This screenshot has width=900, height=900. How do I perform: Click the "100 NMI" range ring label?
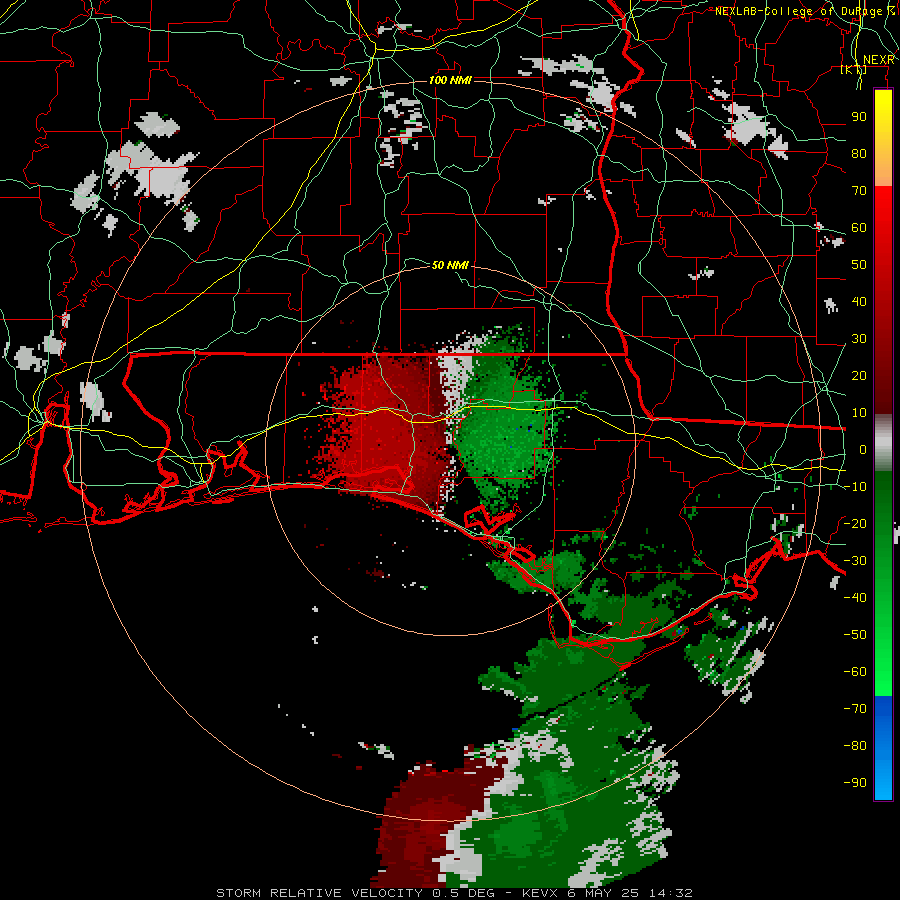[x=450, y=80]
